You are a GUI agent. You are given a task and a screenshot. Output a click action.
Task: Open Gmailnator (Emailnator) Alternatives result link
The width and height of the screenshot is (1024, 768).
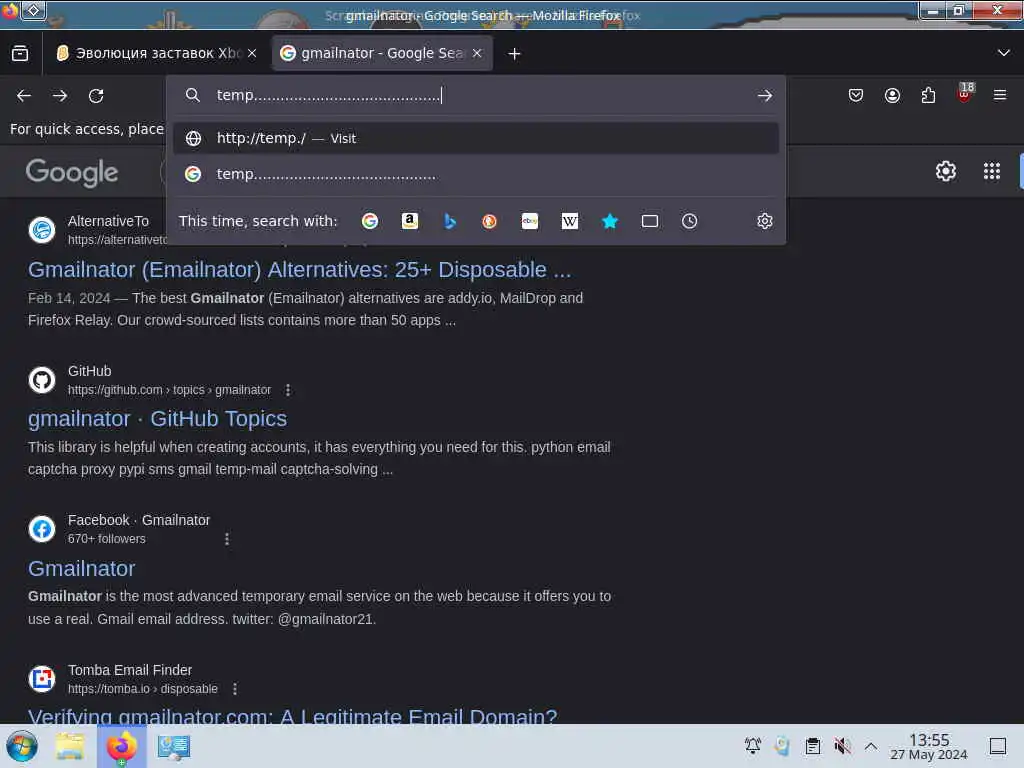pyautogui.click(x=299, y=270)
